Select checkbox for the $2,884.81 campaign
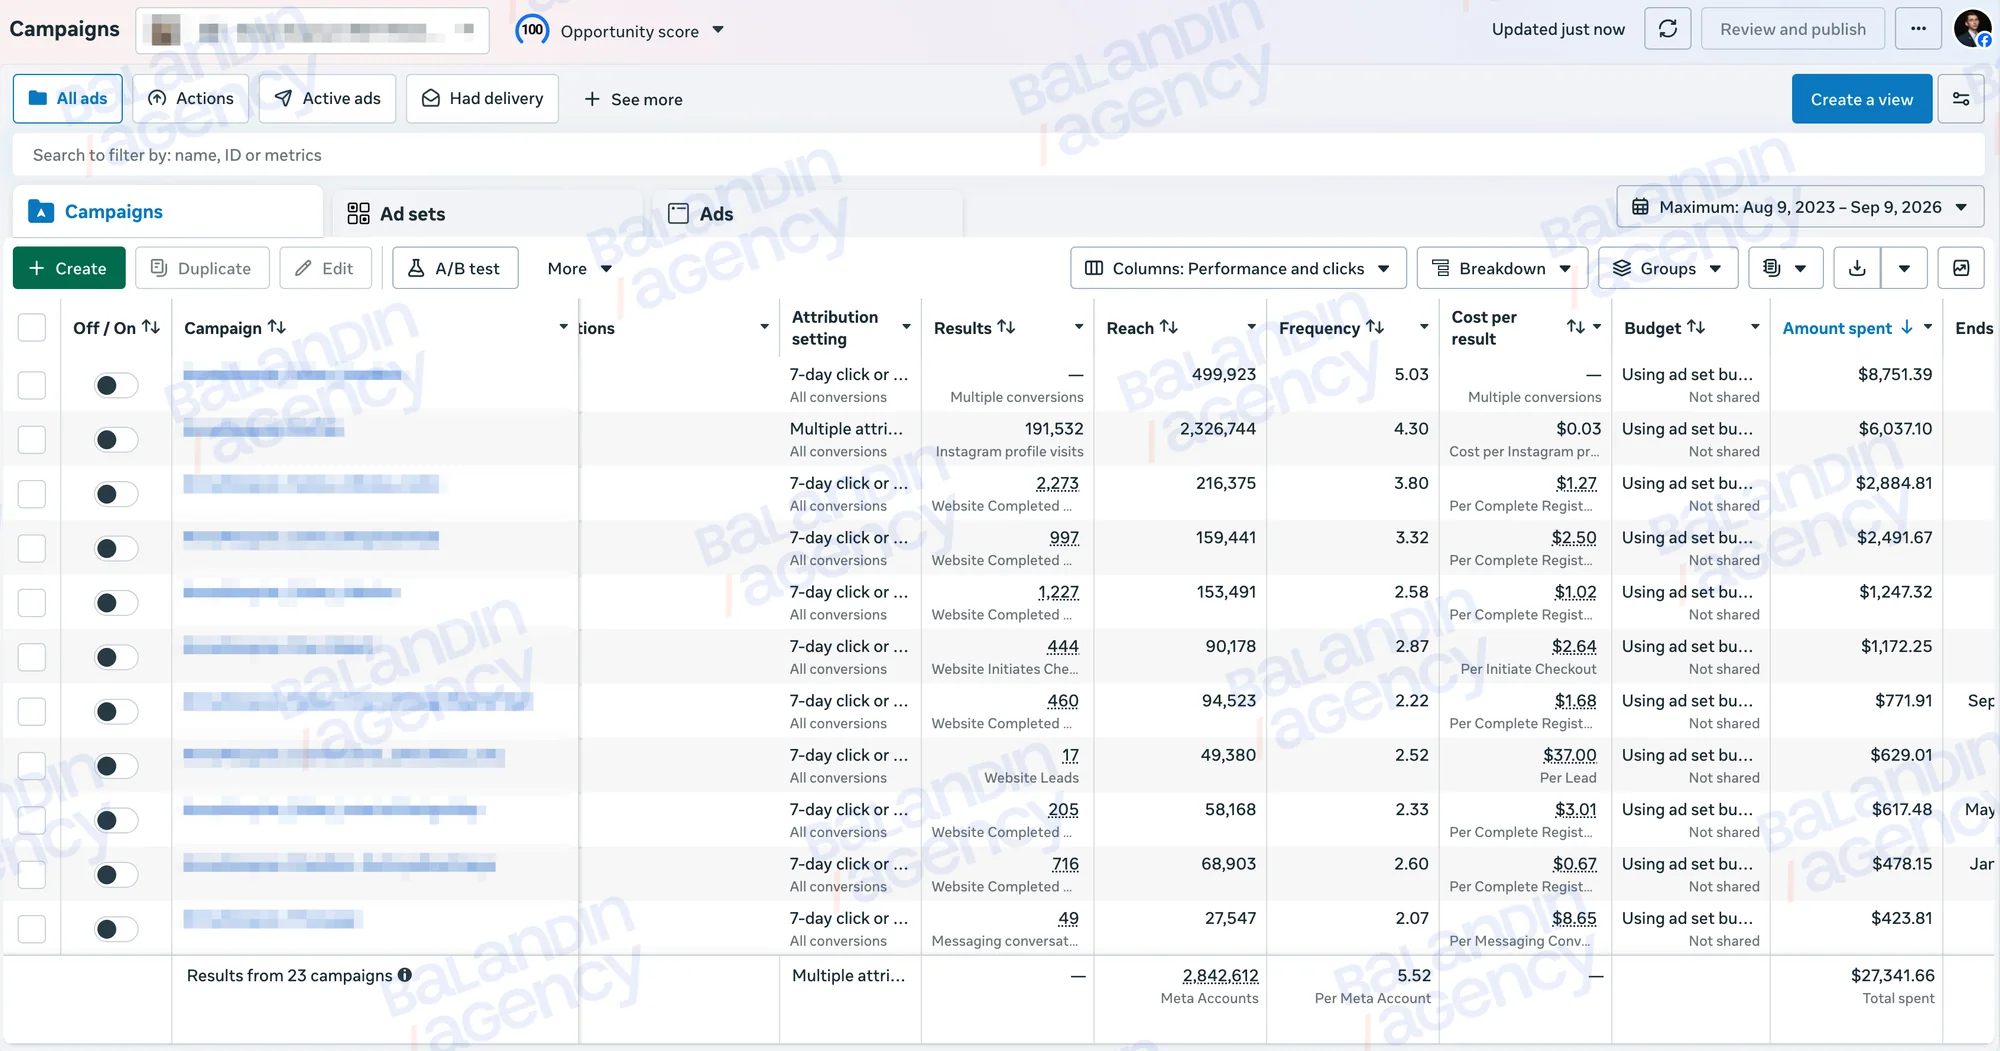Image resolution: width=2000 pixels, height=1051 pixels. (32, 494)
